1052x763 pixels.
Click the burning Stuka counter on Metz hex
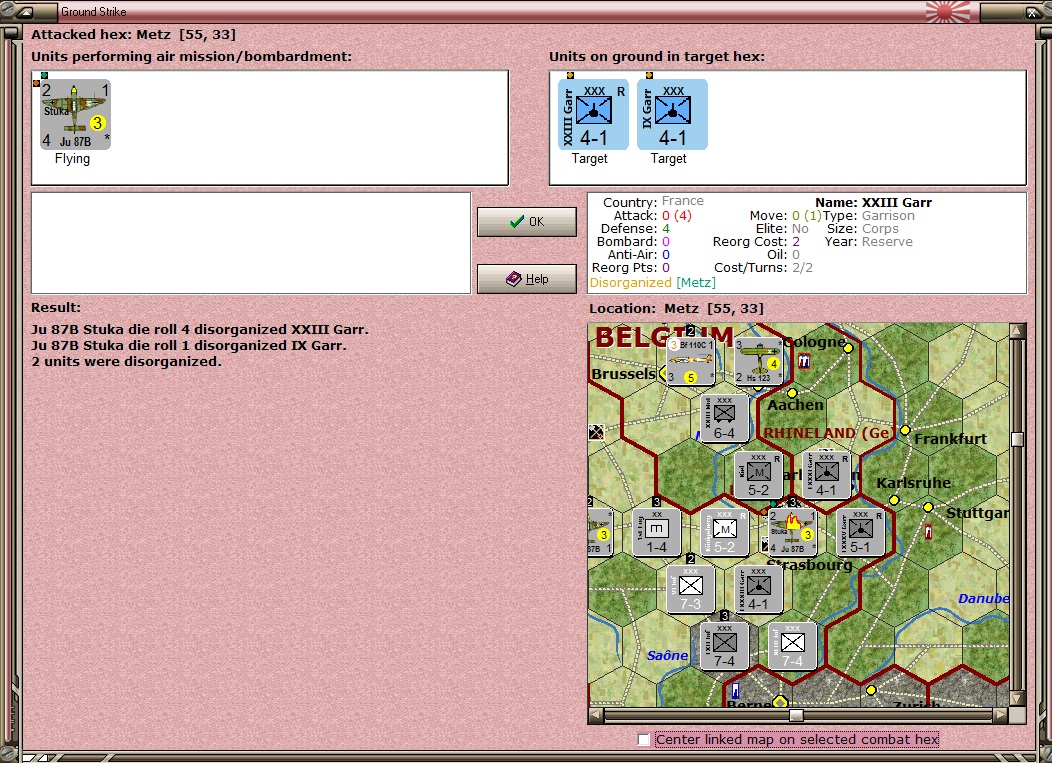click(792, 532)
